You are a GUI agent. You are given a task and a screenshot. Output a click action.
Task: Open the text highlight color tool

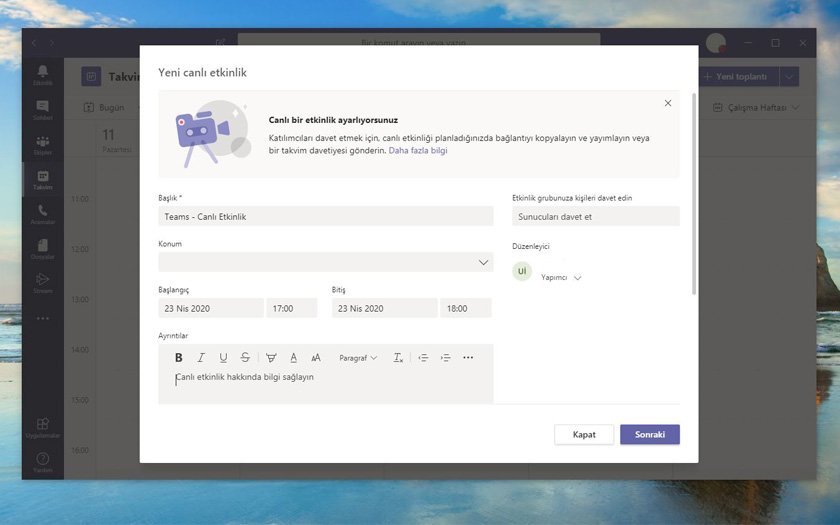coord(271,358)
